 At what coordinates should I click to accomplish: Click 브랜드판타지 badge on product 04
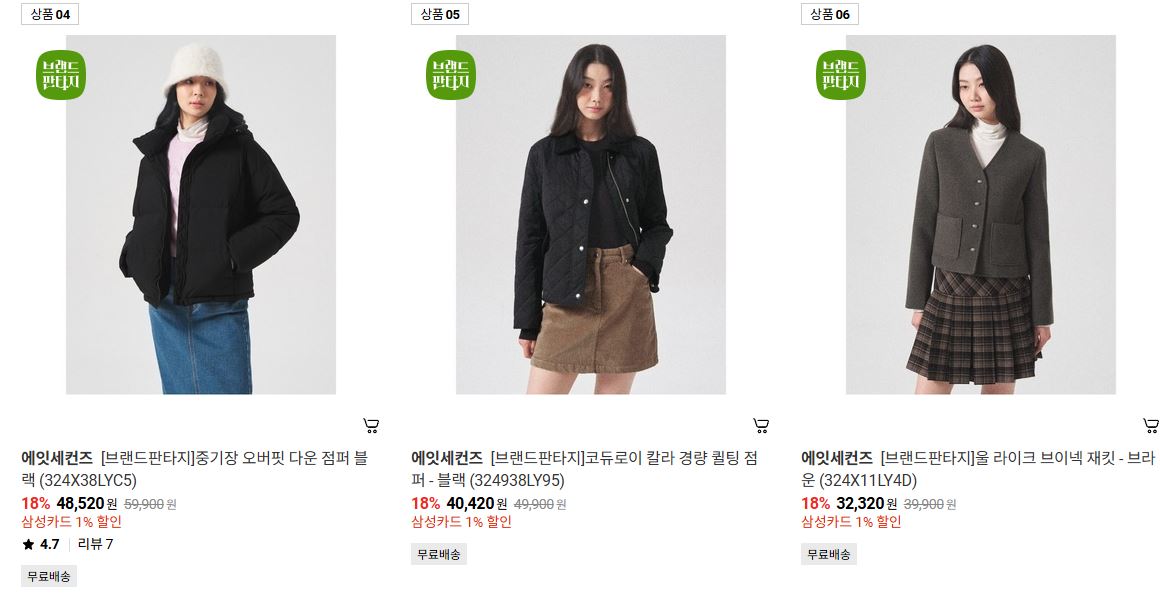pyautogui.click(x=61, y=75)
